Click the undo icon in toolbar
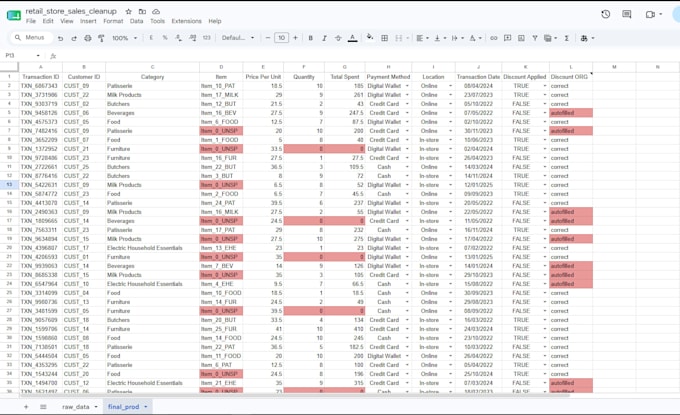Image resolution: width=680 pixels, height=415 pixels. tap(60, 38)
